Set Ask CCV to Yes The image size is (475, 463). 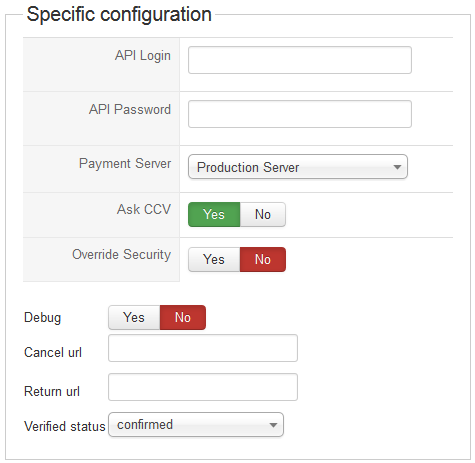tap(214, 214)
